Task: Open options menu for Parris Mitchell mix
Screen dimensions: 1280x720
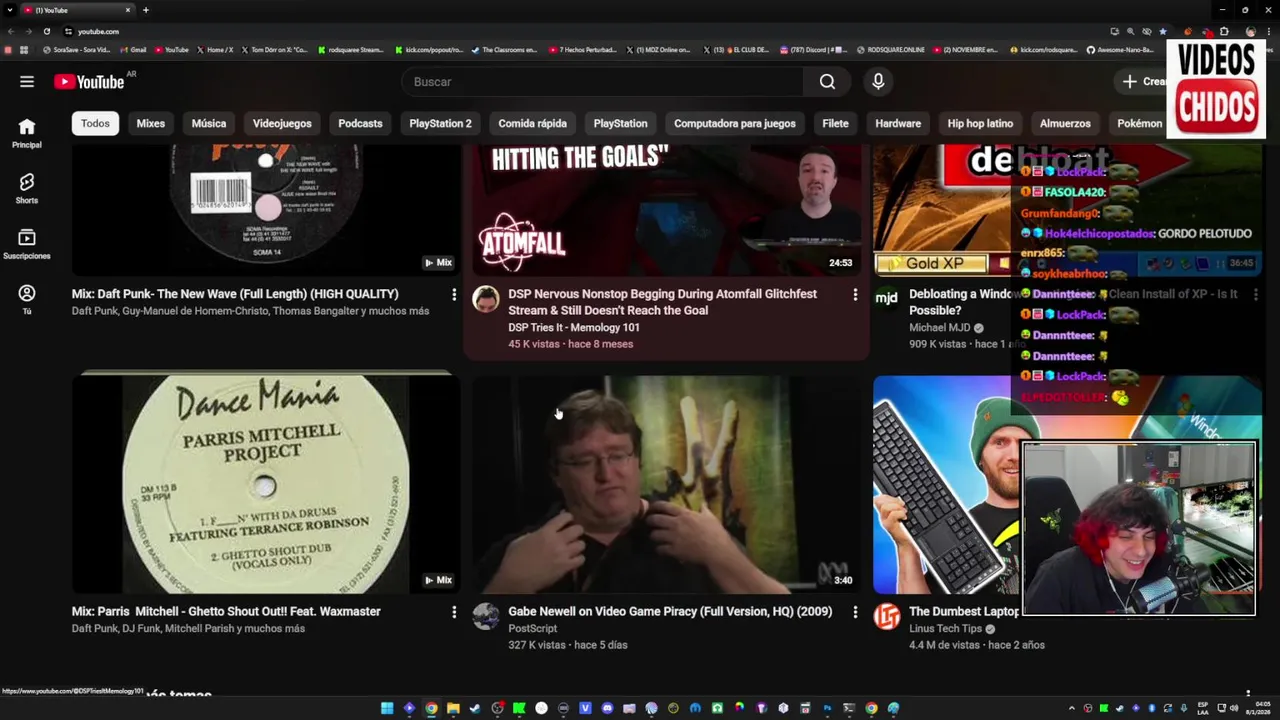Action: coord(454,612)
